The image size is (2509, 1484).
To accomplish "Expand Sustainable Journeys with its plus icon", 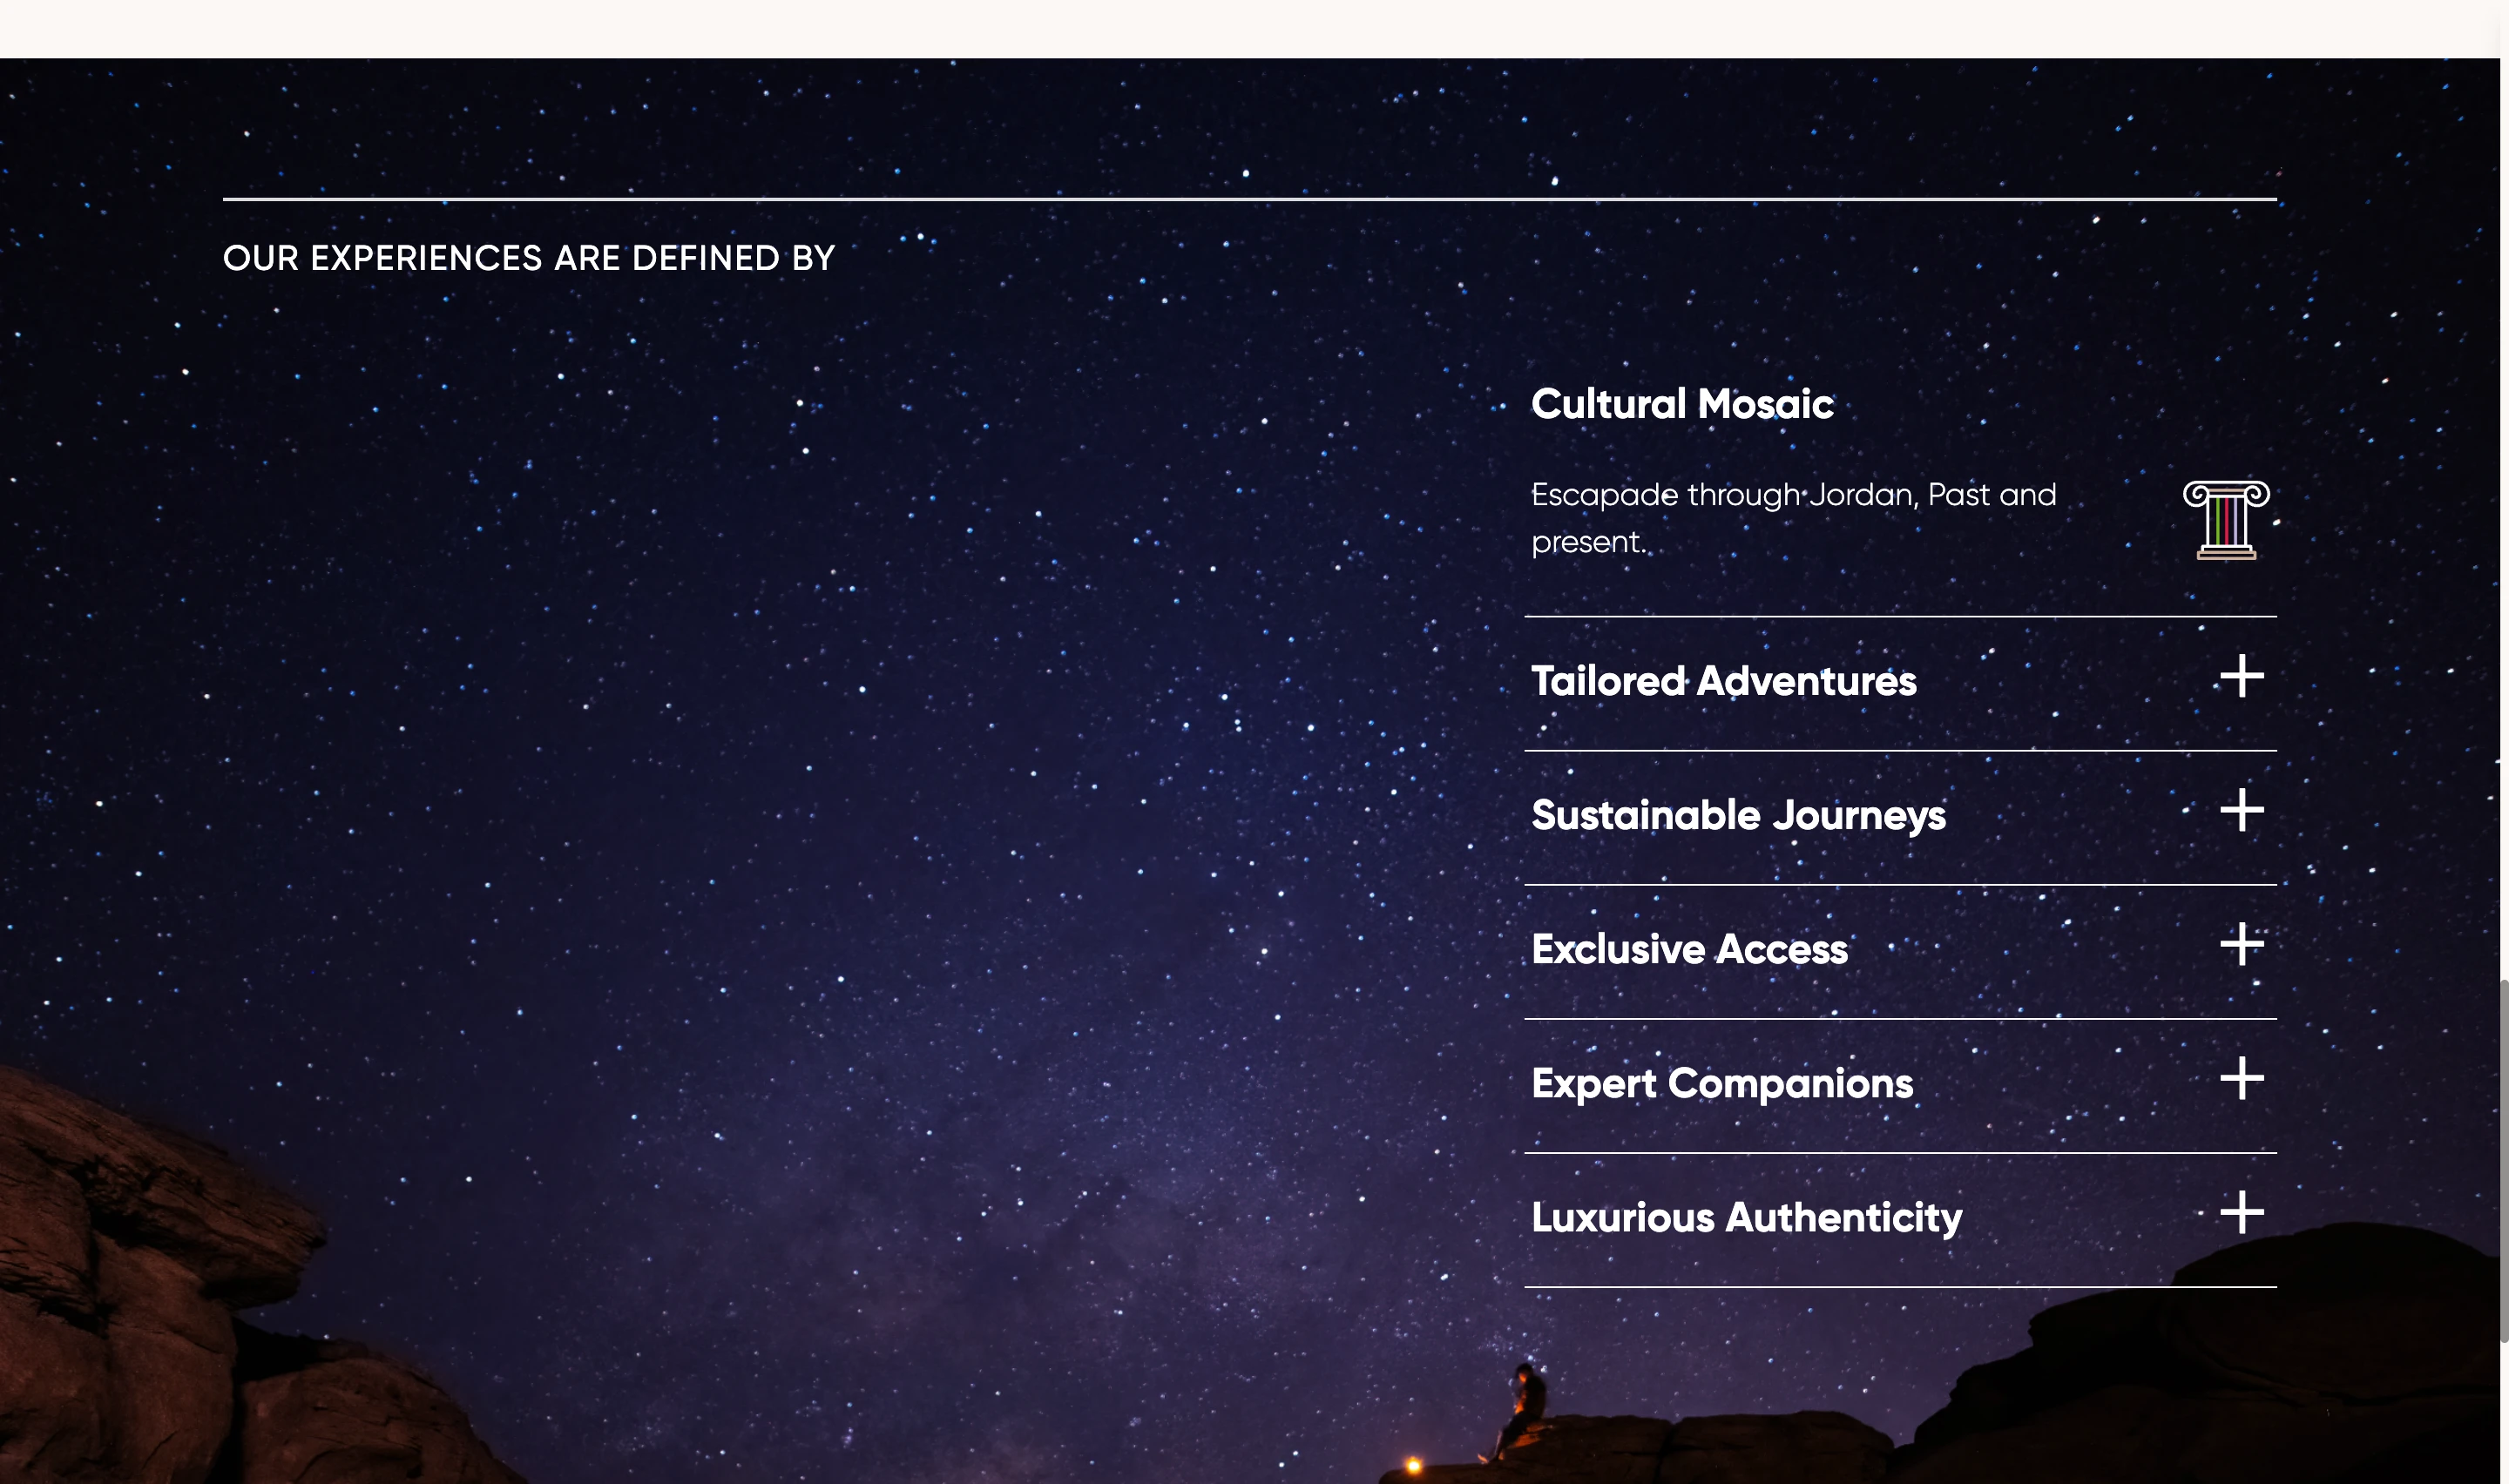I will pyautogui.click(x=2242, y=810).
